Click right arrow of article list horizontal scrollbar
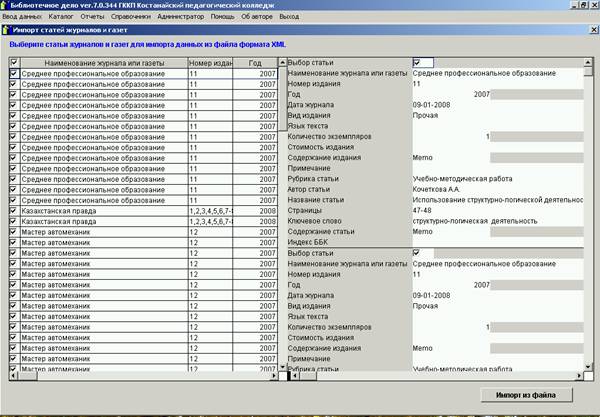The width and height of the screenshot is (600, 417). (x=274, y=376)
